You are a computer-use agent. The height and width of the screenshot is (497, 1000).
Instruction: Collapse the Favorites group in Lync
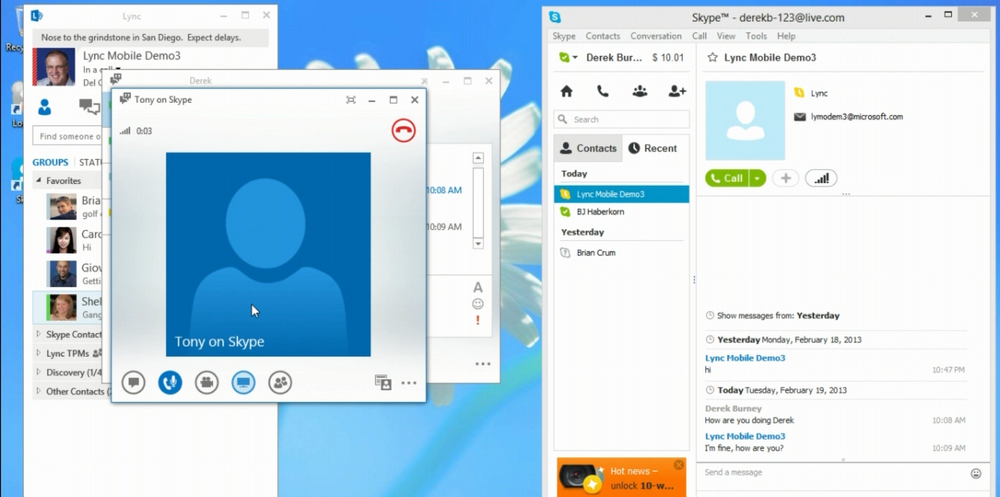(x=38, y=181)
